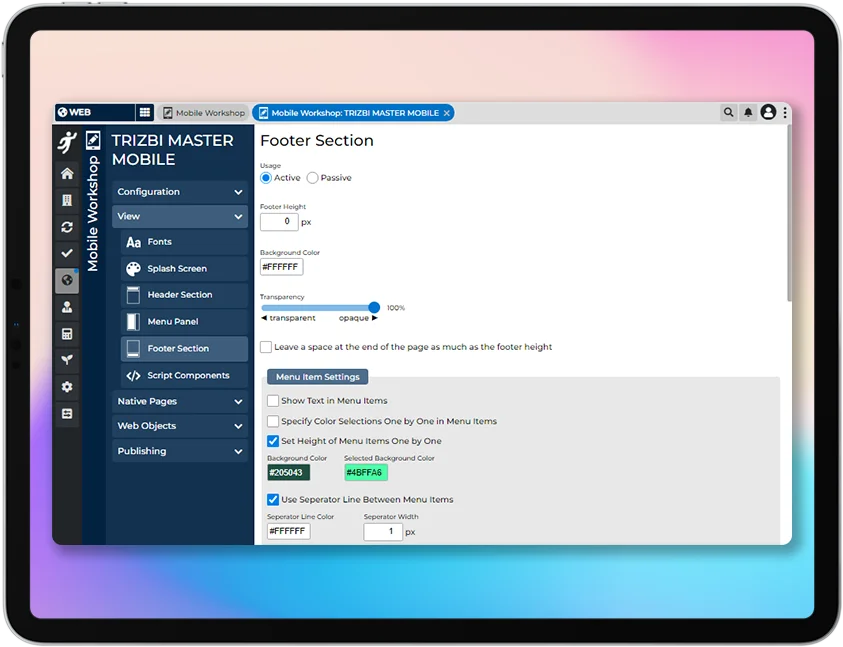Image resolution: width=843 pixels, height=647 pixels.
Task: Click the refresh/sync icon in the sidebar
Action: click(66, 227)
